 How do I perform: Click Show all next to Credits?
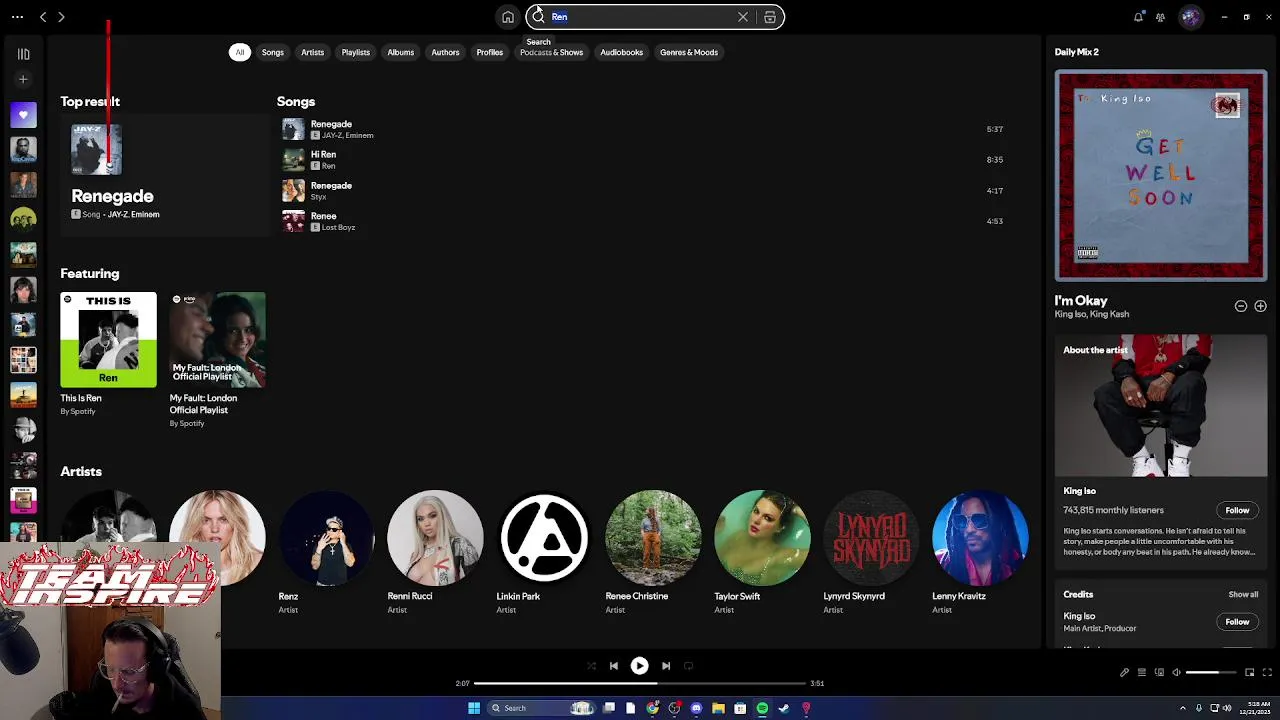tap(1243, 595)
